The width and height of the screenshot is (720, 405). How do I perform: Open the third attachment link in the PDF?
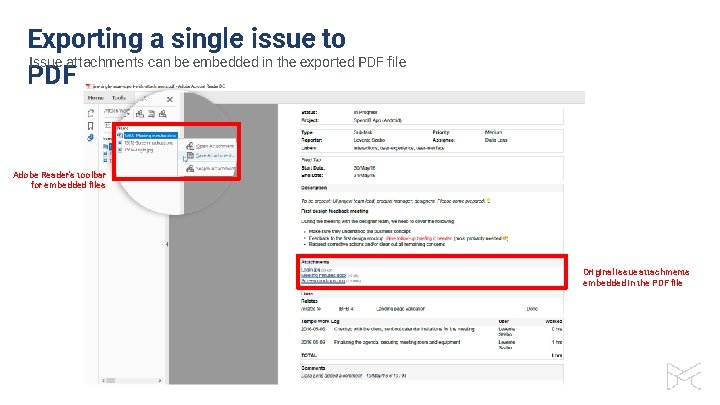coord(323,281)
